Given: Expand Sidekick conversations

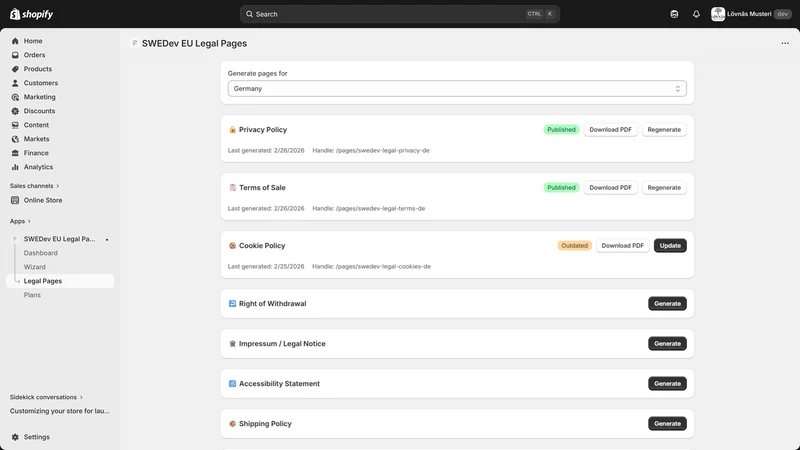Looking at the screenshot, I should pos(46,397).
